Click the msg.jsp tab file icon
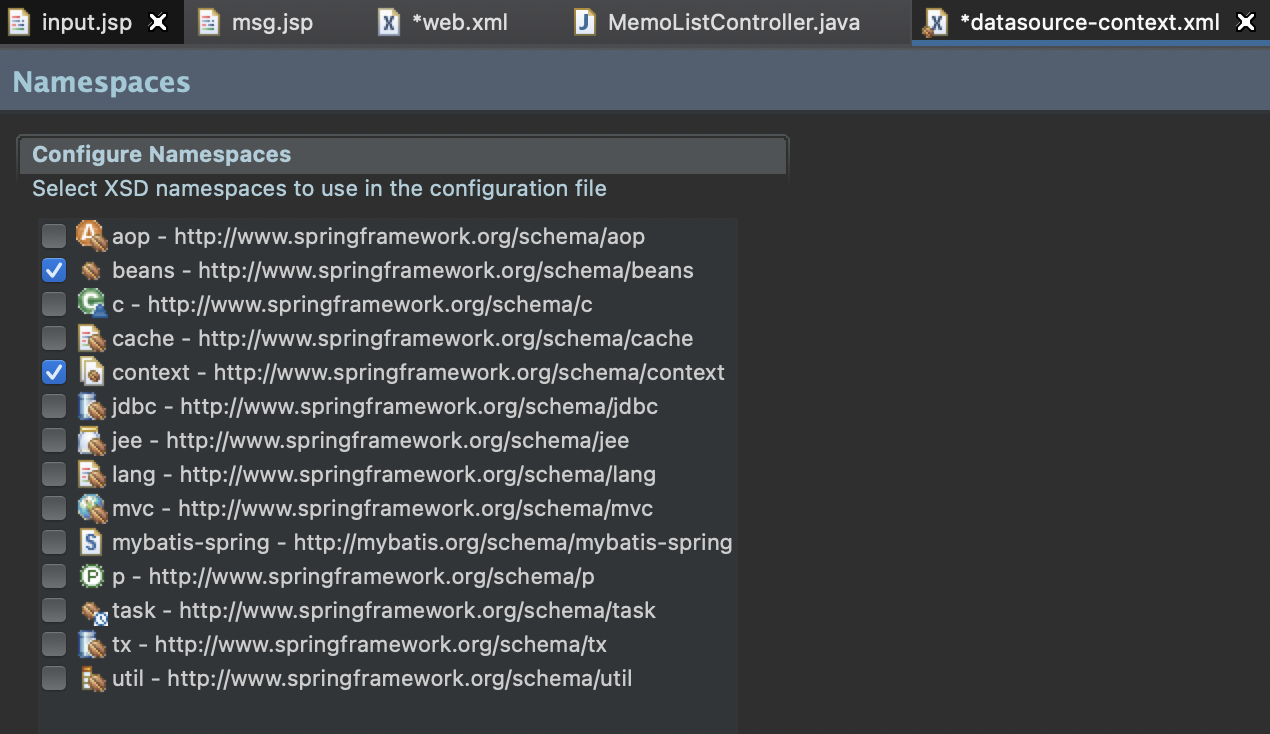 tap(208, 22)
